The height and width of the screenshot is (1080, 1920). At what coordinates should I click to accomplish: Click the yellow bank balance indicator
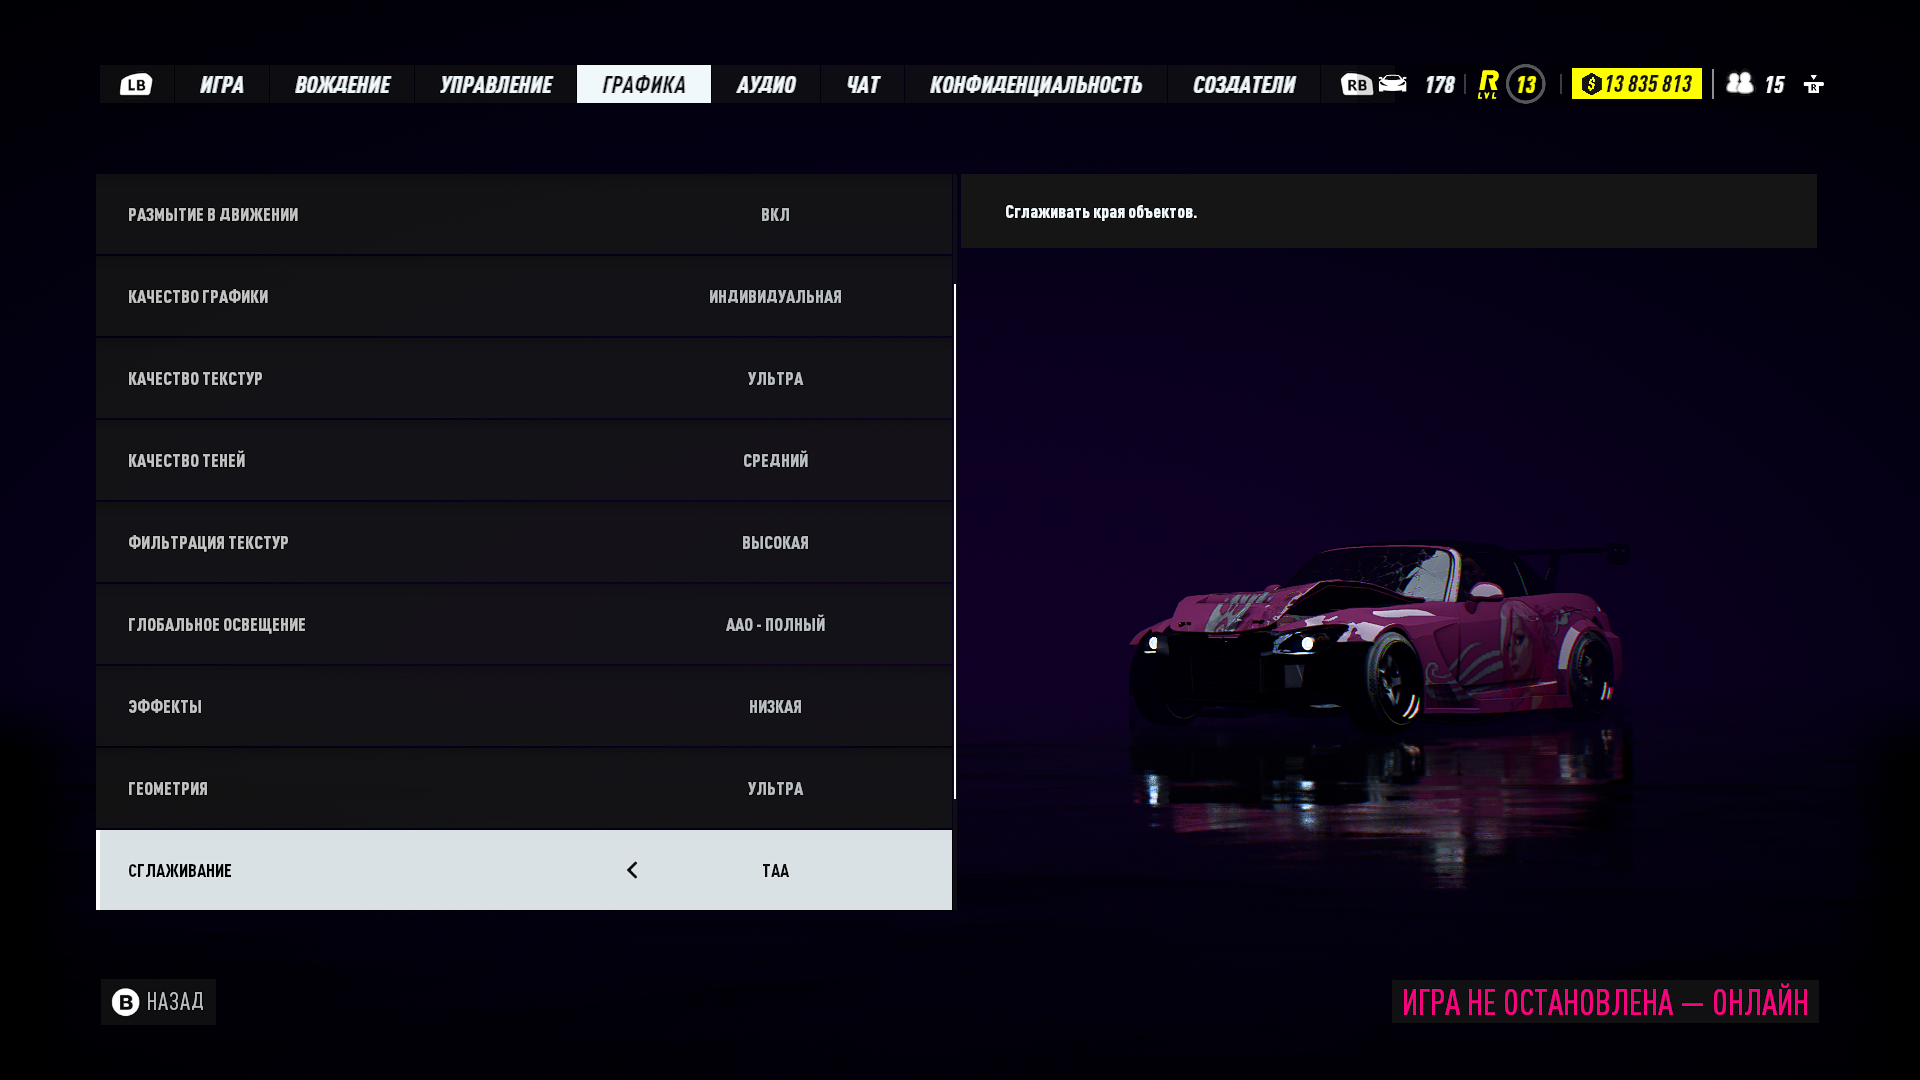tap(1637, 84)
